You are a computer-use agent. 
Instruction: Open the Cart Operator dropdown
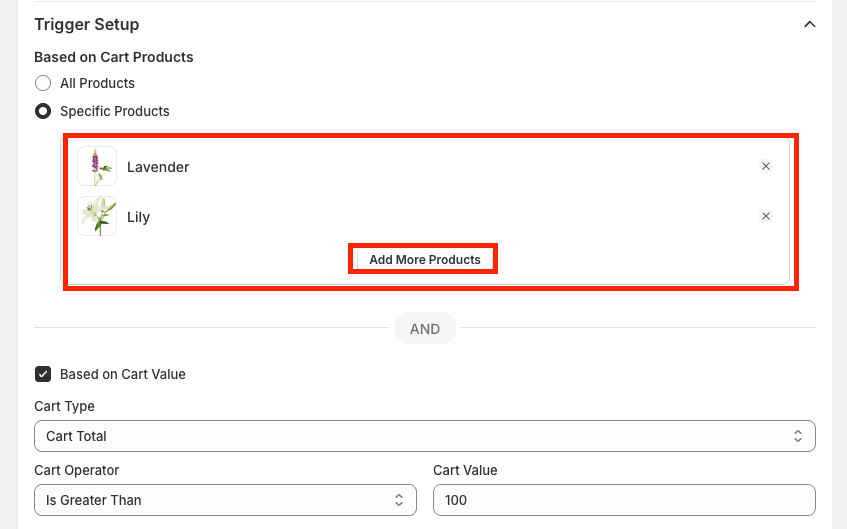click(225, 499)
